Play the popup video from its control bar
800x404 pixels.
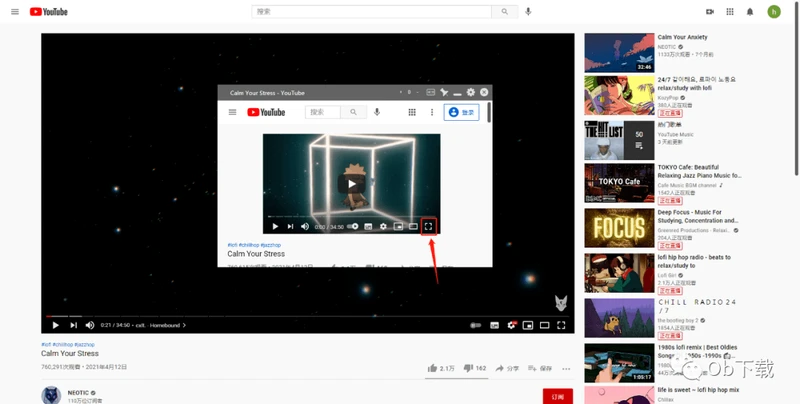coord(275,226)
